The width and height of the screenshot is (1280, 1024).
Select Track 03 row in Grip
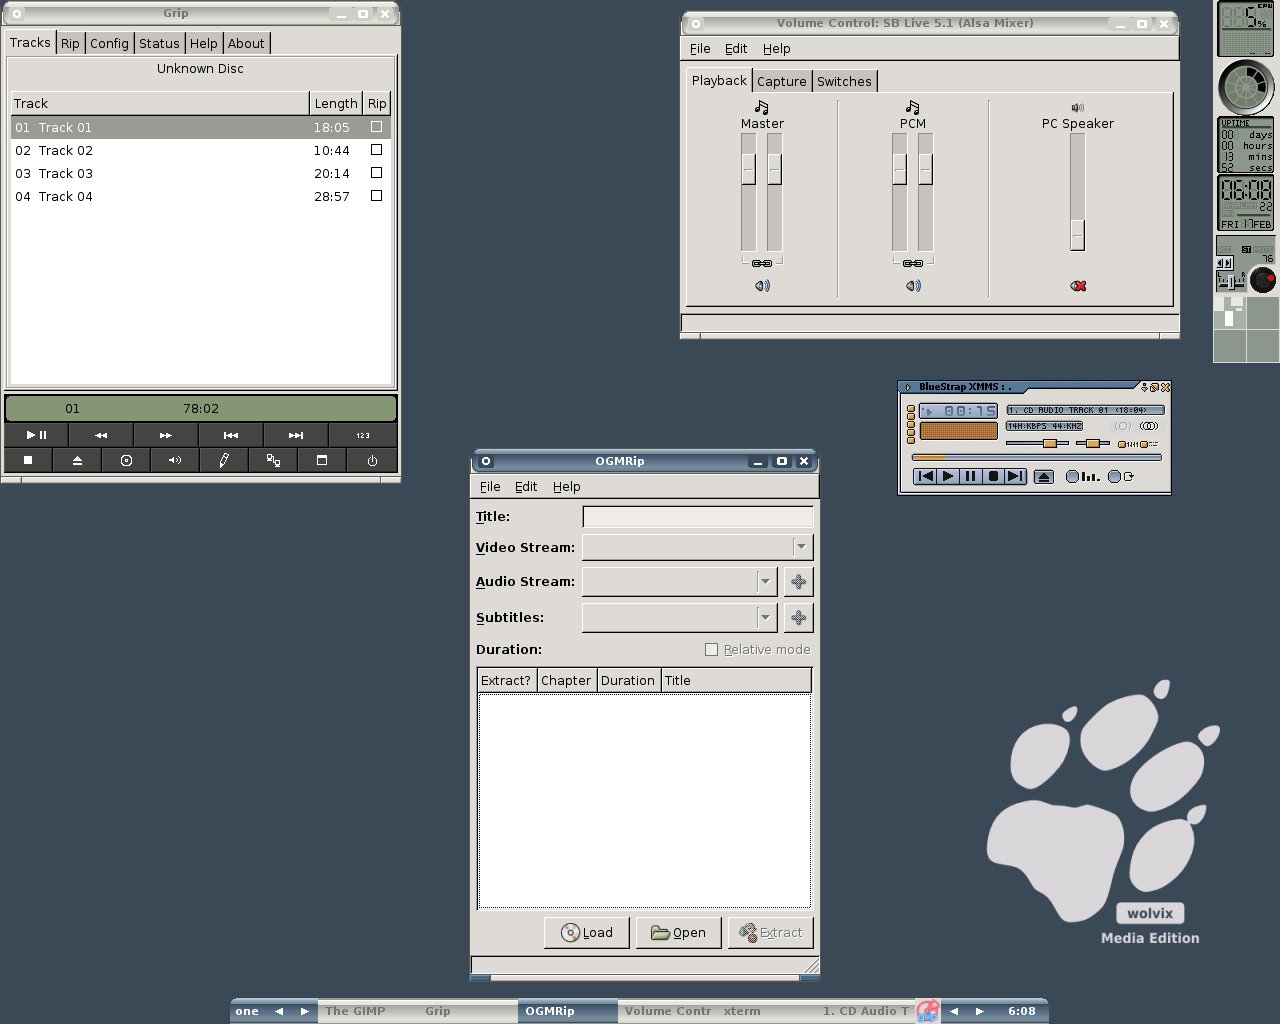pyautogui.click(x=200, y=173)
